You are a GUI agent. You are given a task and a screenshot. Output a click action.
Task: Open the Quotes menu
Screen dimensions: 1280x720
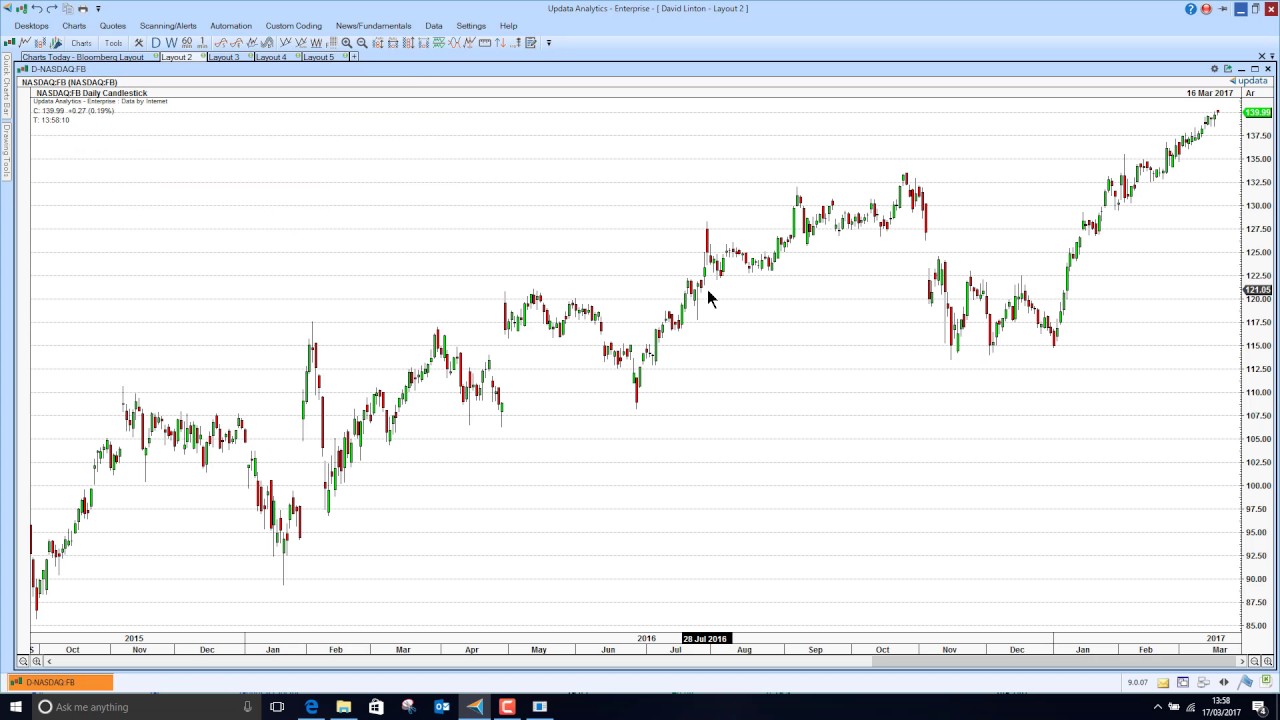tap(113, 26)
